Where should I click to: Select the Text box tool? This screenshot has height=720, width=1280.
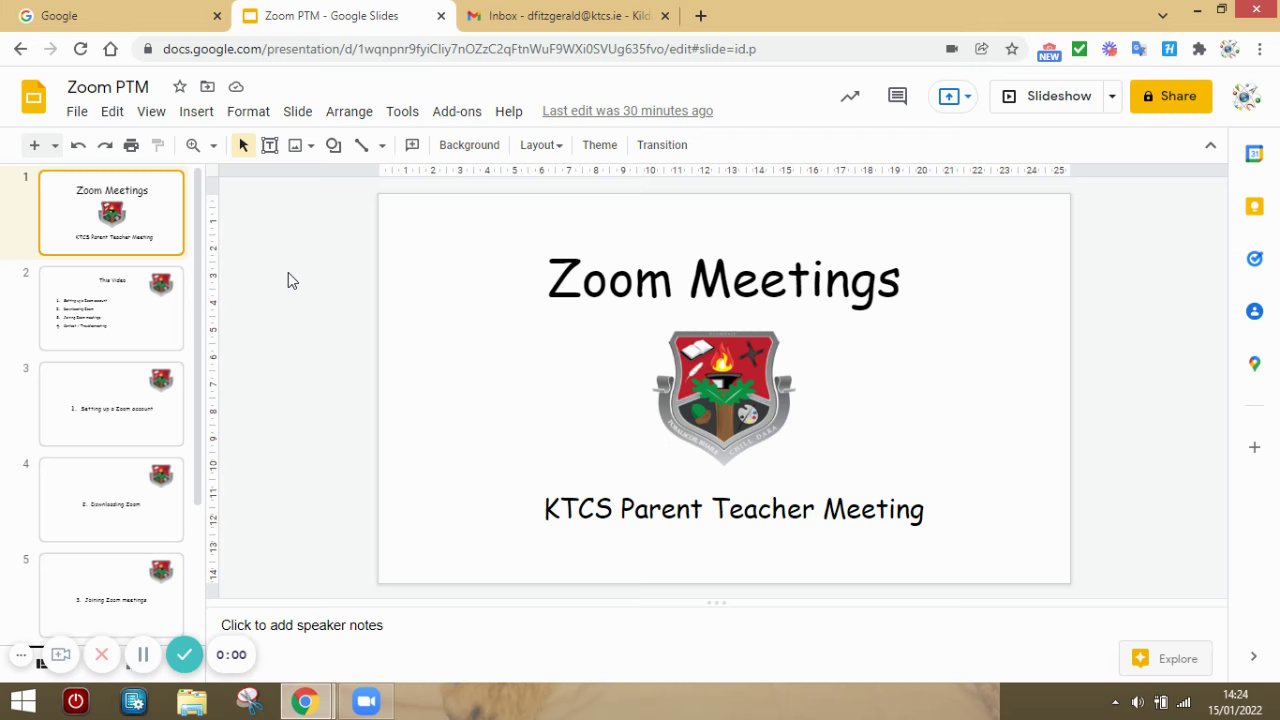click(269, 145)
